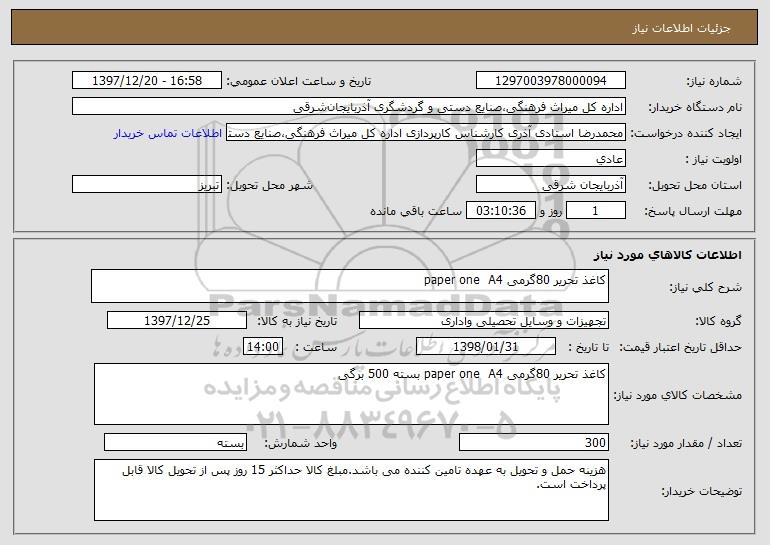The height and width of the screenshot is (545, 770).
Task: Click the label مهلت ارسال پاسخ
Action: point(693,212)
